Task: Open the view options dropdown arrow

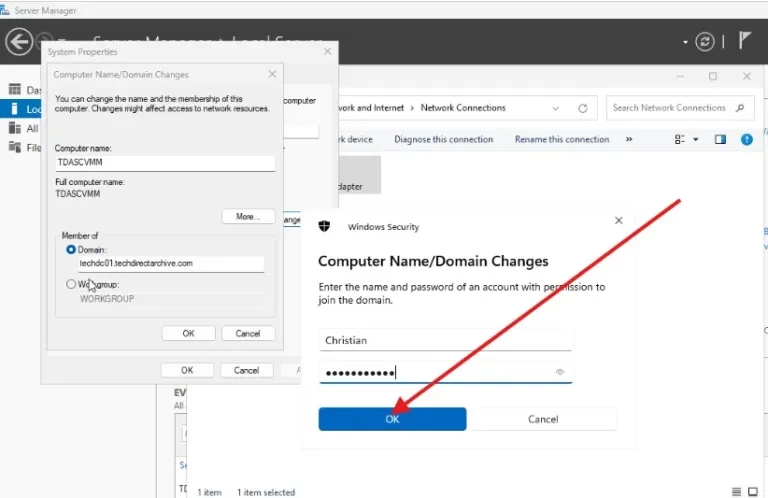Action: (696, 140)
